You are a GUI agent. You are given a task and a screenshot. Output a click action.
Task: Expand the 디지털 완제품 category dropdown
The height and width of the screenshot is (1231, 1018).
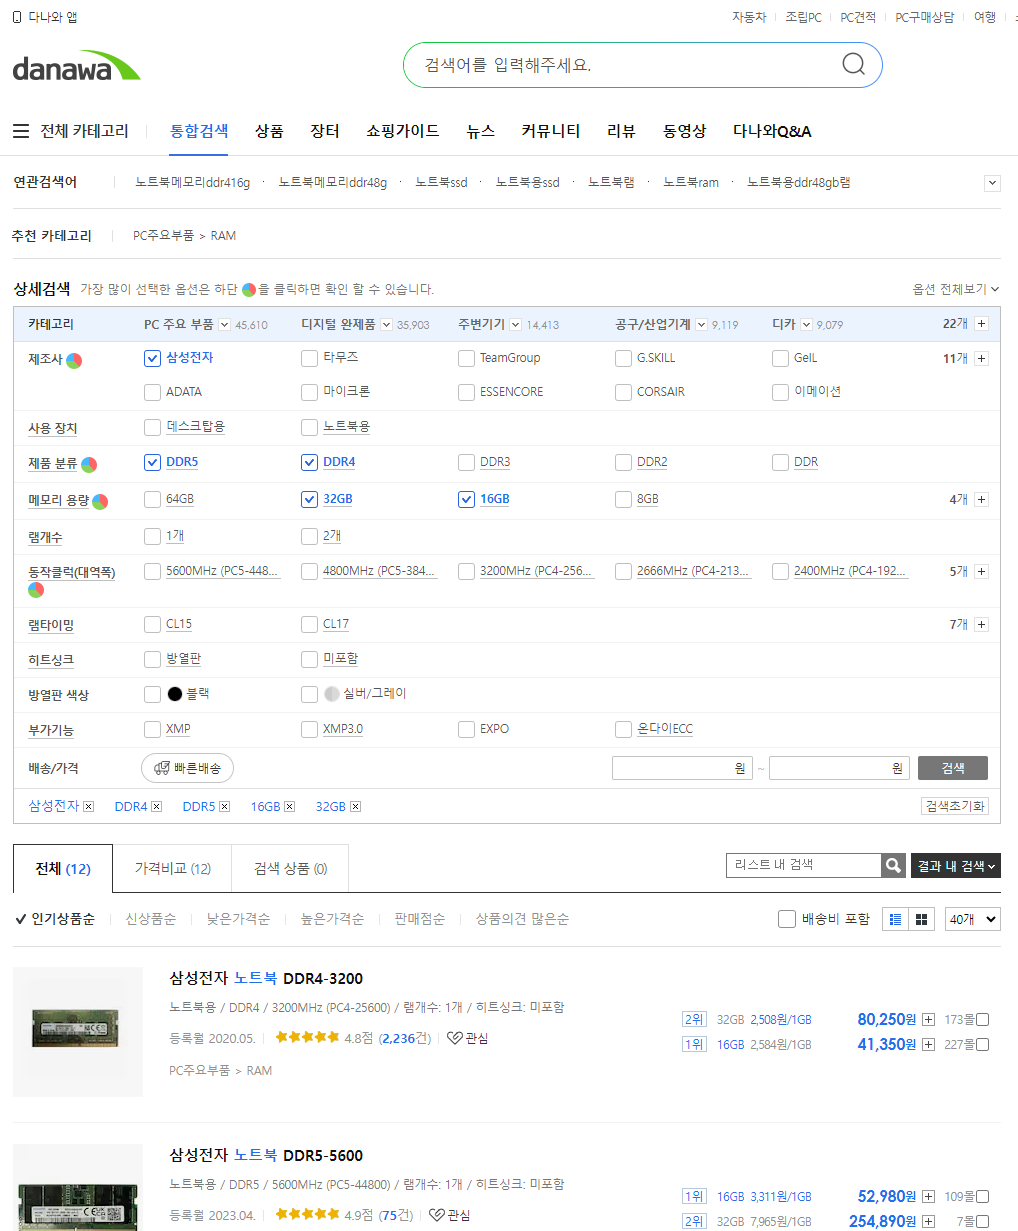point(386,325)
